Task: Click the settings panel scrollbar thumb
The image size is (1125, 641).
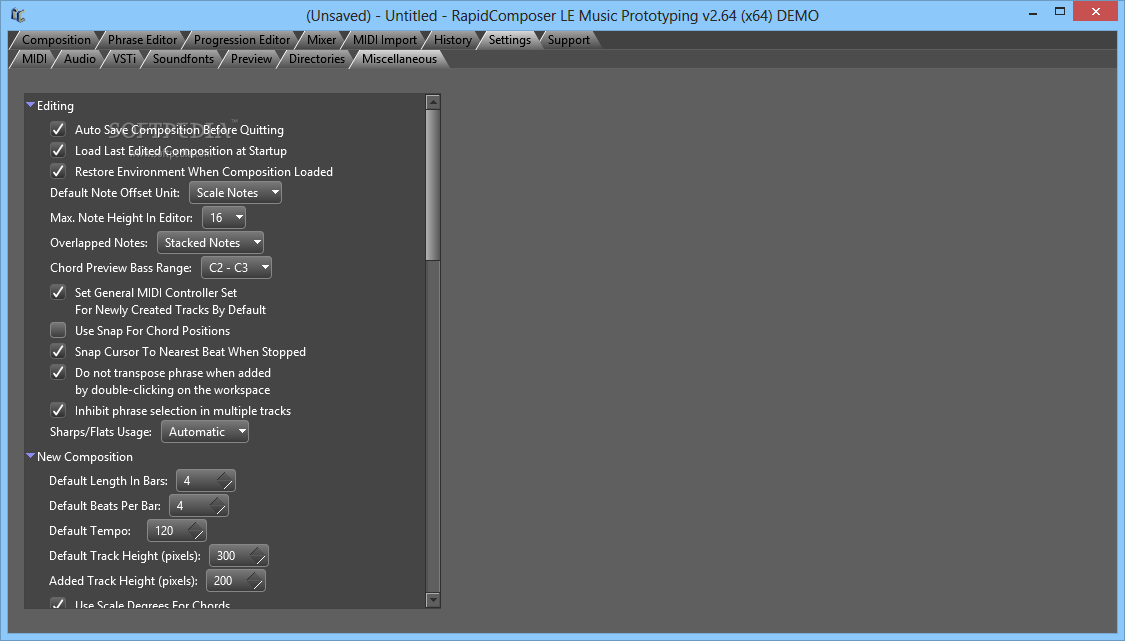Action: [433, 185]
